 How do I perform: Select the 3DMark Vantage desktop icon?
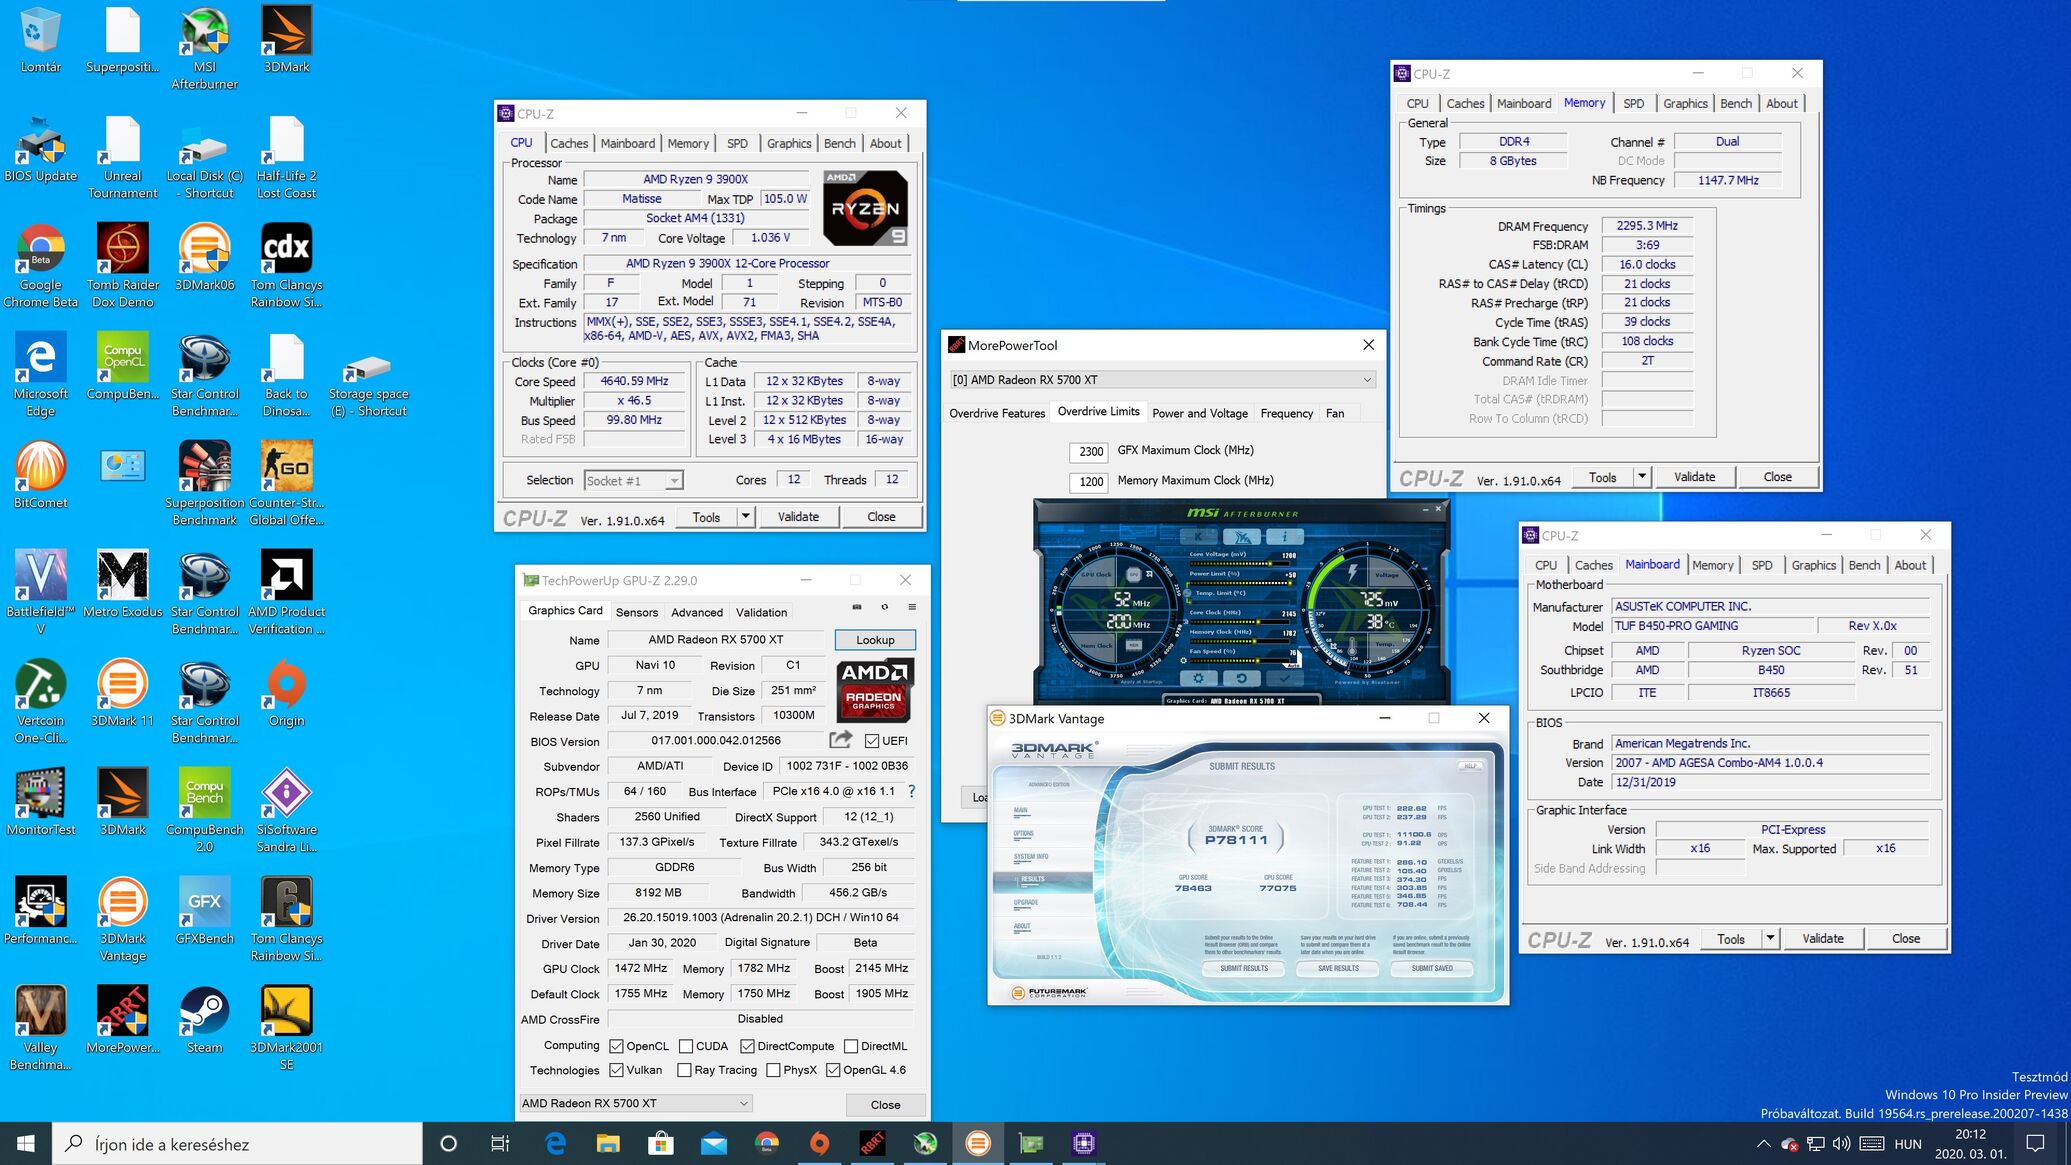pos(122,919)
